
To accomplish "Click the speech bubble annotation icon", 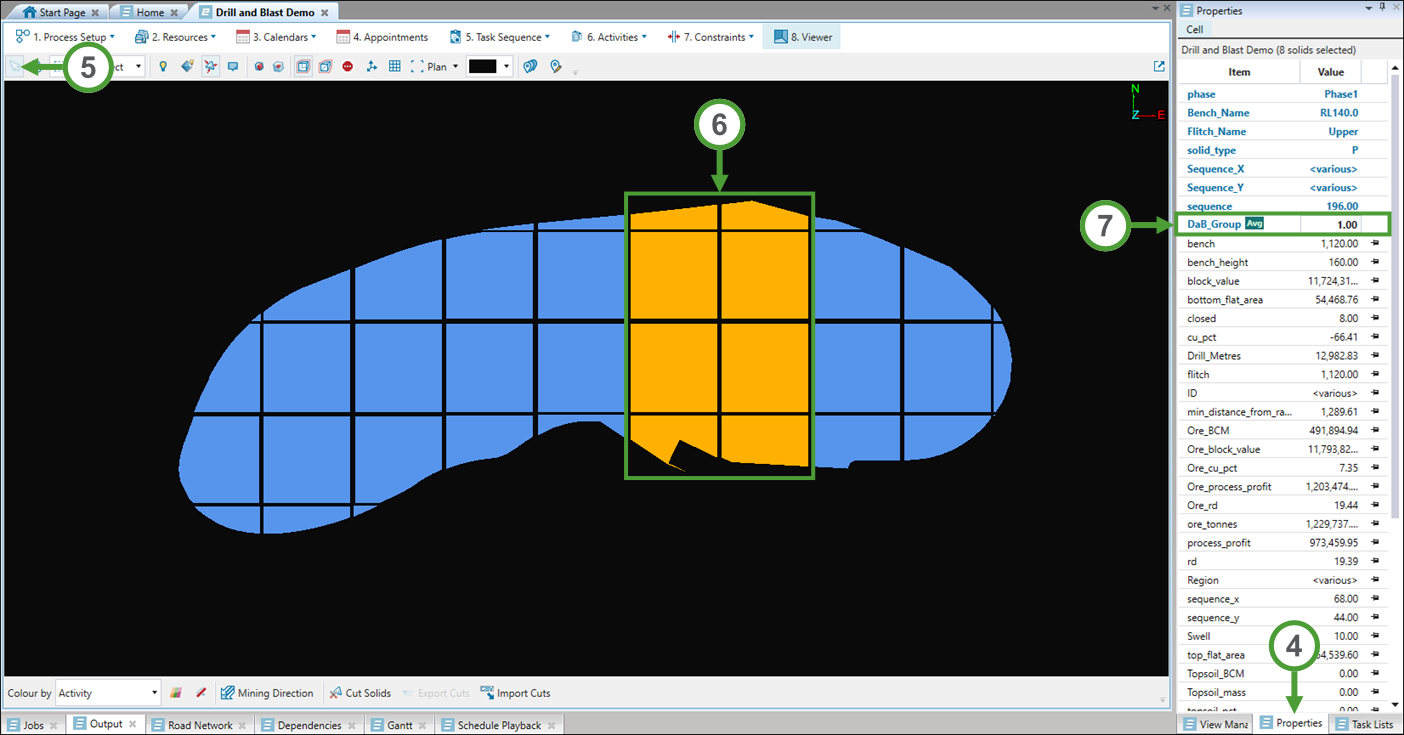I will click(233, 66).
